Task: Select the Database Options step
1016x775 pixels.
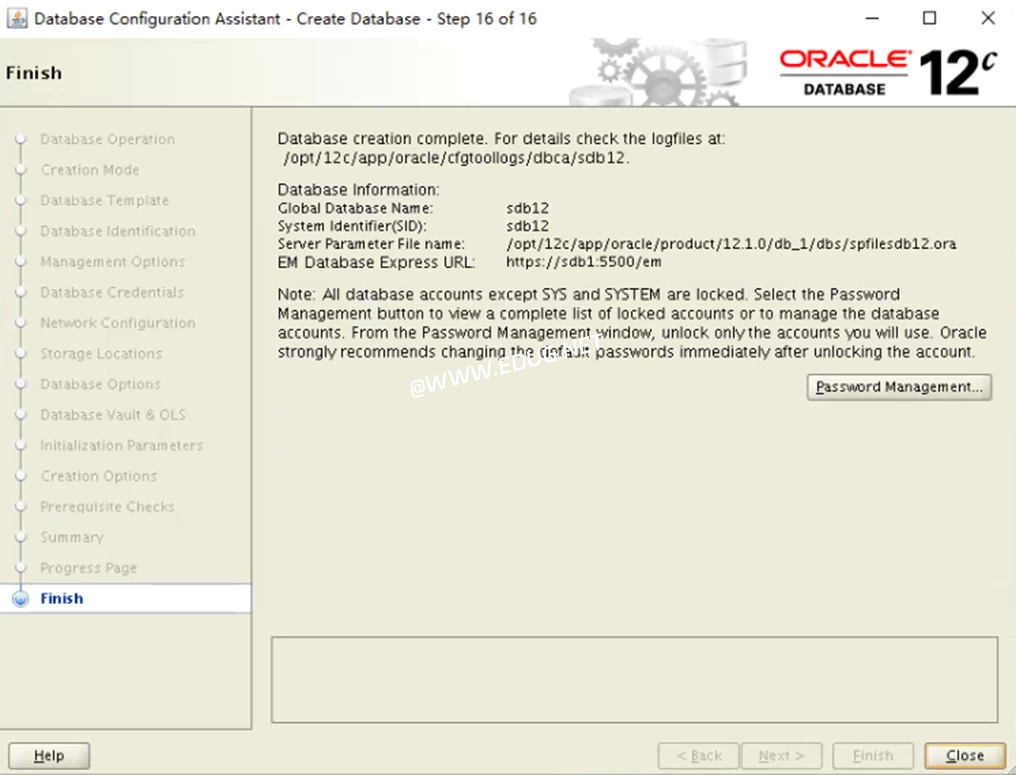Action: pos(100,384)
